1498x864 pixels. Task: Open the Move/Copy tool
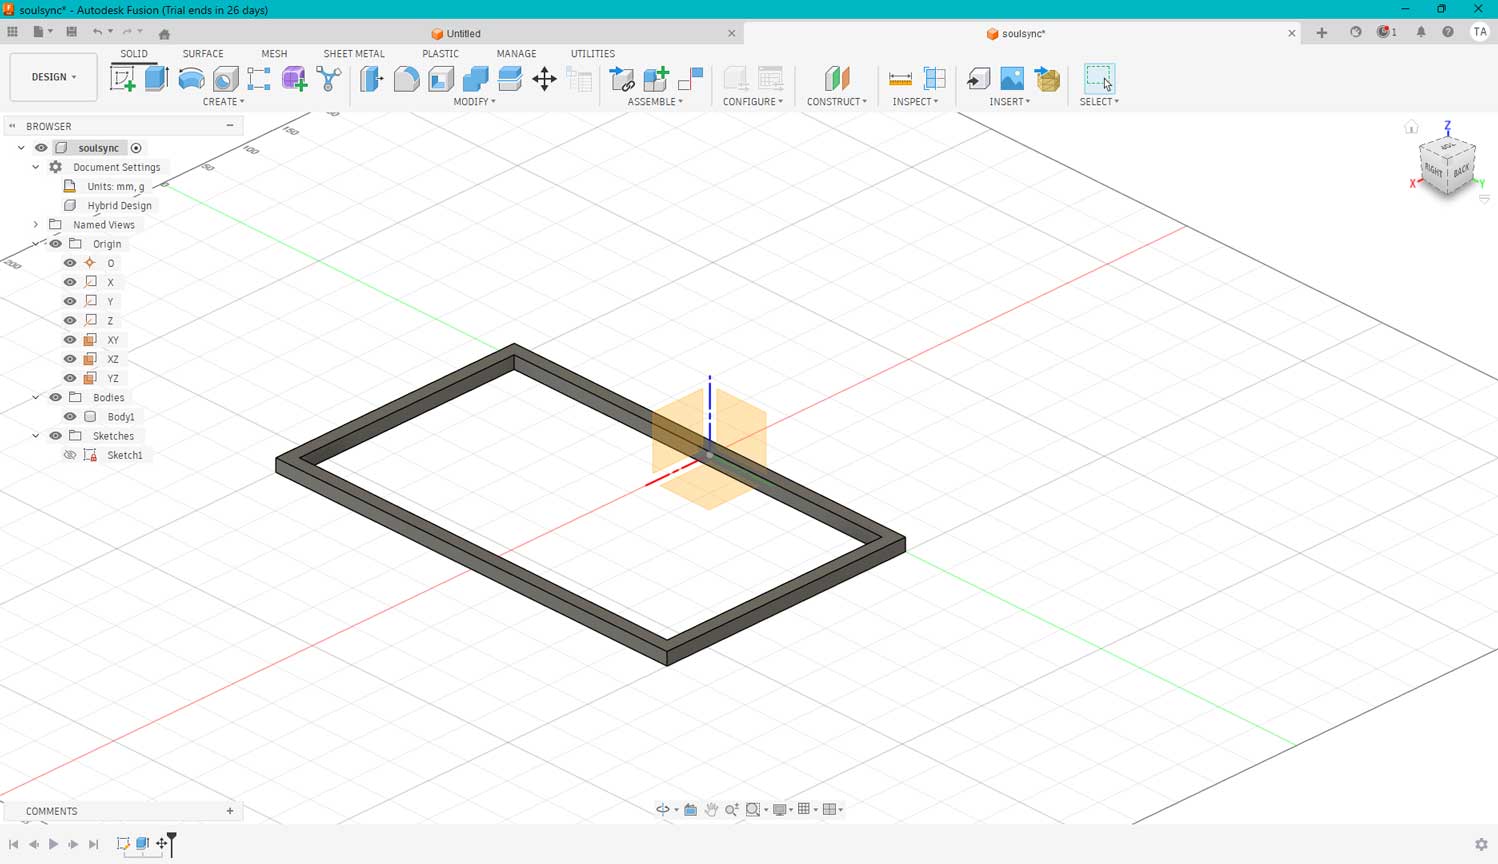tap(544, 79)
